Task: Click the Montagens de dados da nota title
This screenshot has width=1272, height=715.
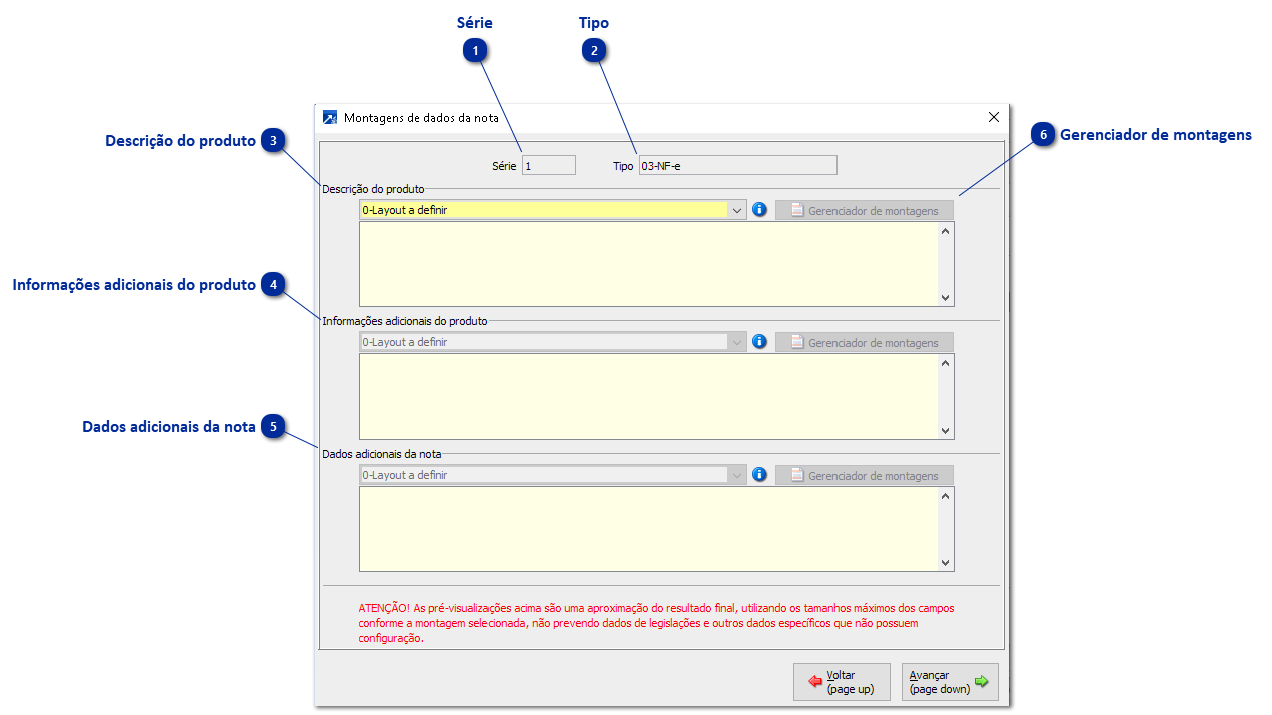Action: [421, 117]
